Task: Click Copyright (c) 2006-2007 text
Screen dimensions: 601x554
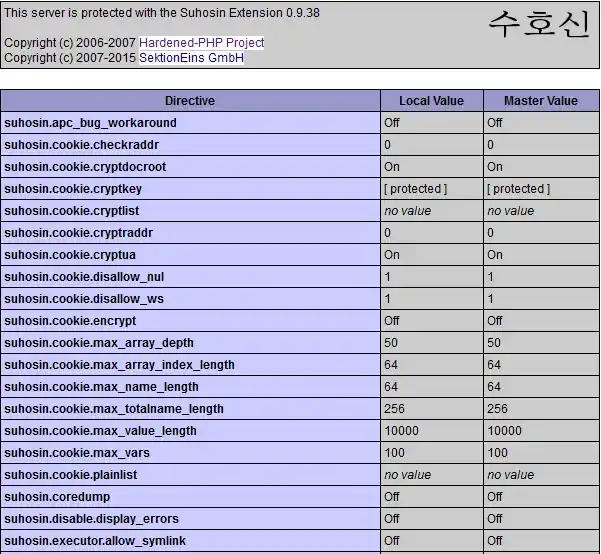Action: pyautogui.click(x=70, y=43)
